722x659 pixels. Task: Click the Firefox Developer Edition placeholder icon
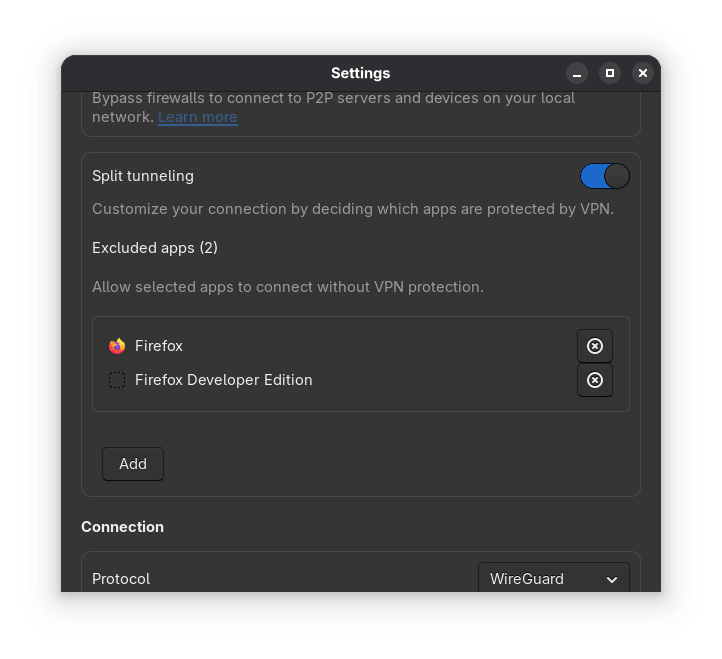point(117,380)
